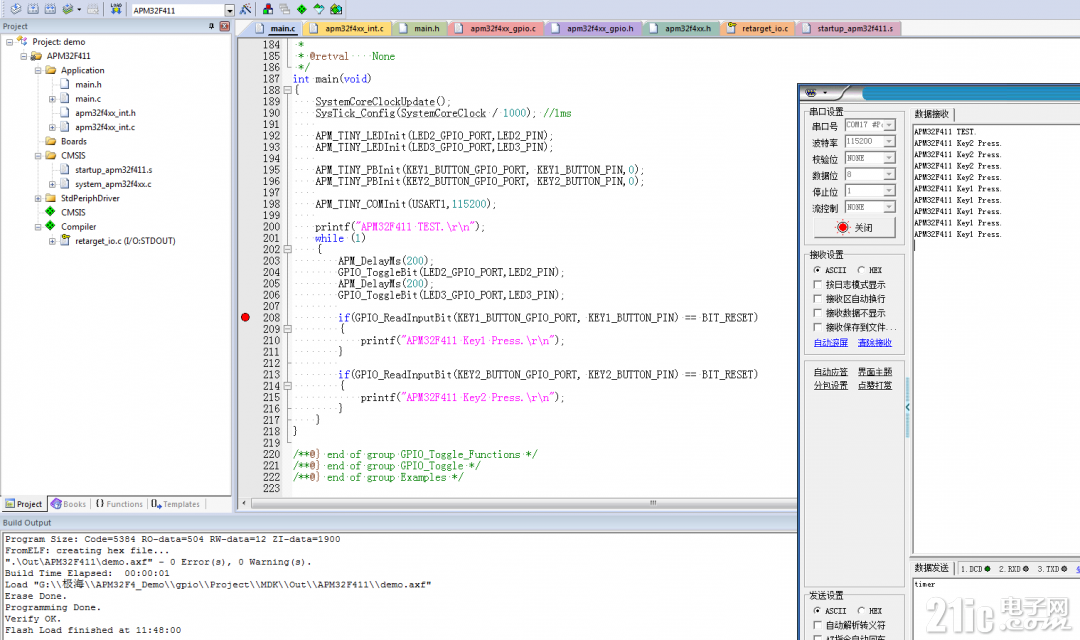Switch to apm32f4xx_gpio.c editor tab
1080x640 pixels.
497,28
